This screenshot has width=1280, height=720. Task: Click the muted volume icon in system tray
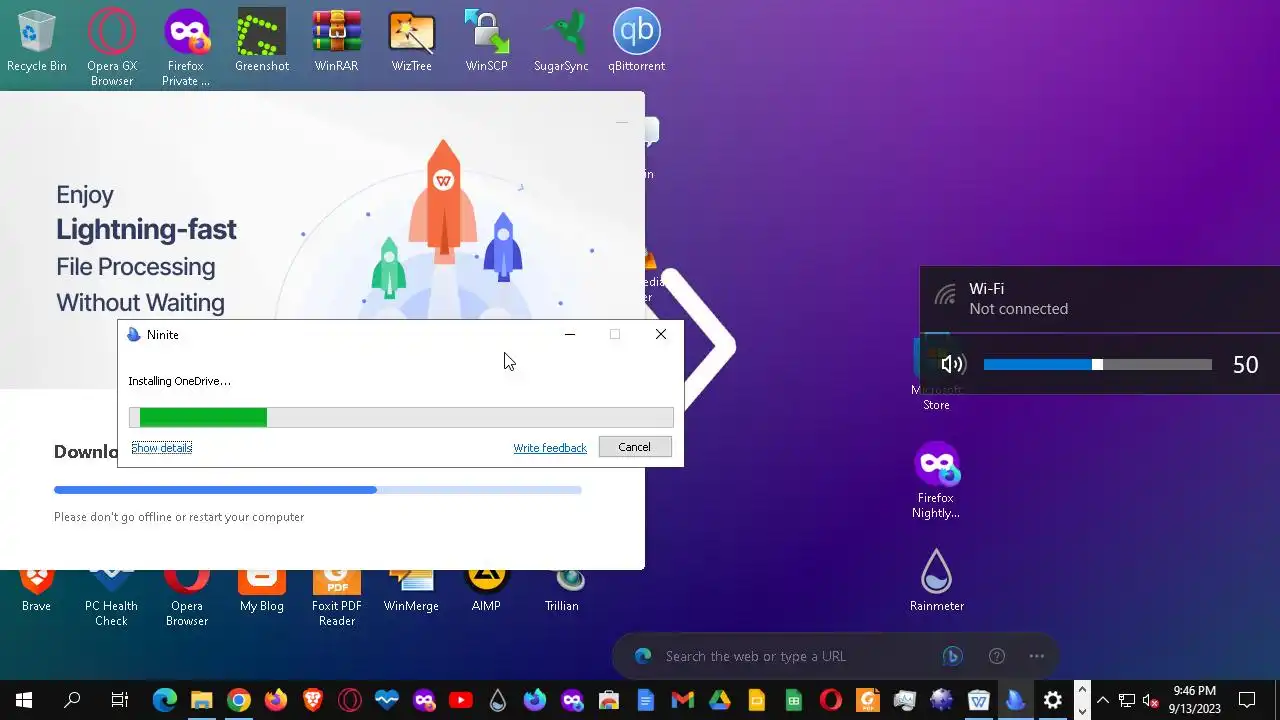1151,700
